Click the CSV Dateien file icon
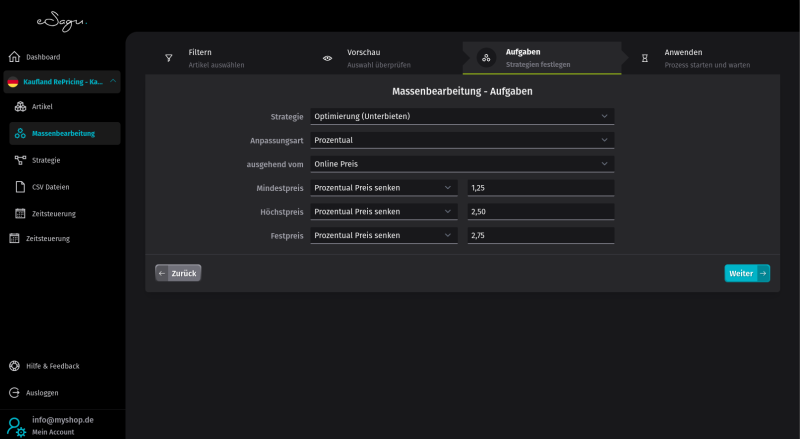Image resolution: width=800 pixels, height=439 pixels. [x=20, y=187]
